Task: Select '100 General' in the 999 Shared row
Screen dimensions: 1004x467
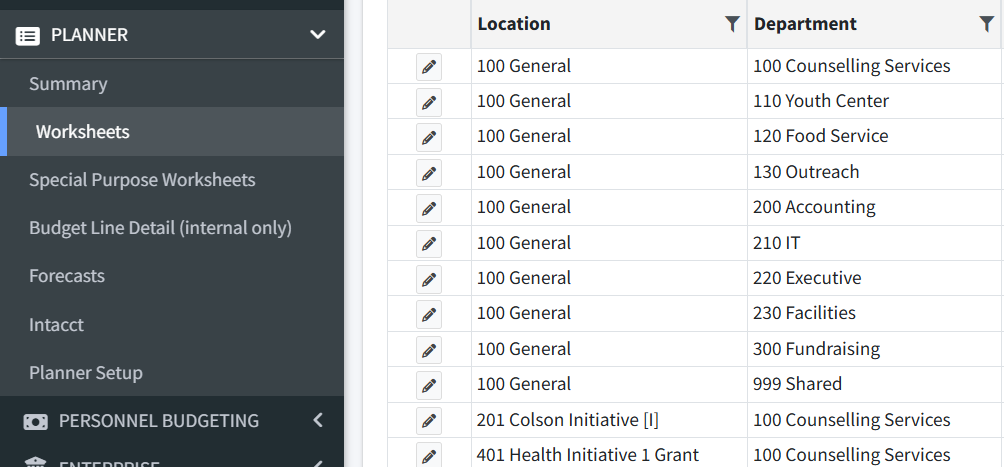Action: 609,384
